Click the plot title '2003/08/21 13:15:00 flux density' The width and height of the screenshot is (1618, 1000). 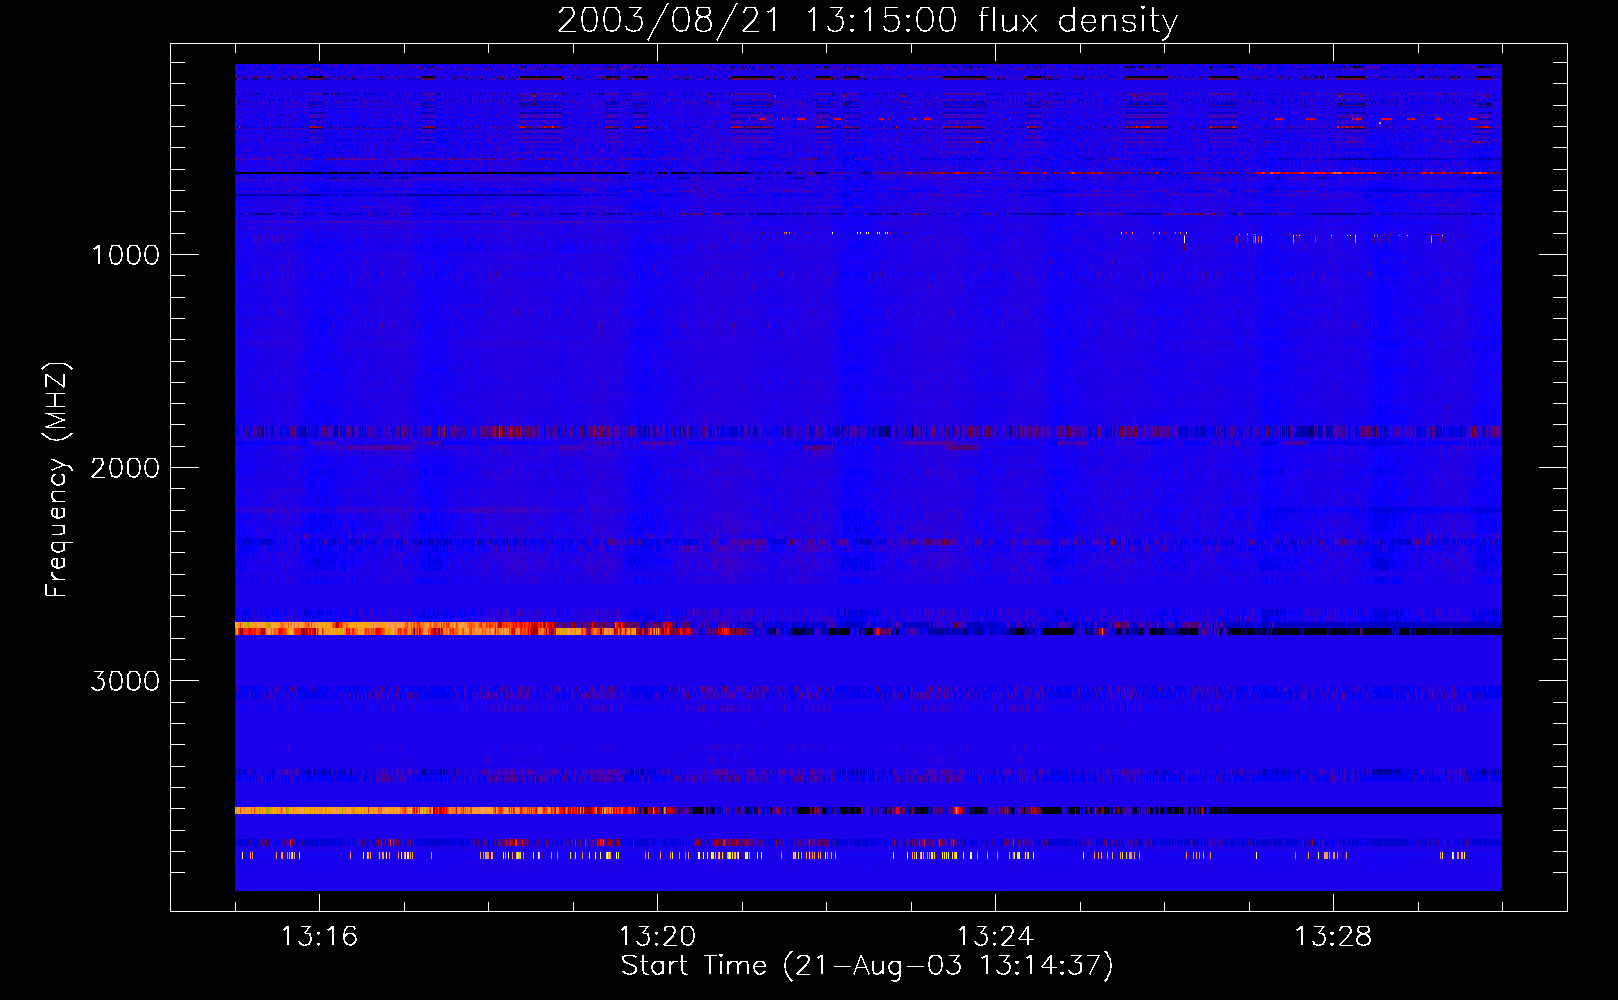point(867,21)
